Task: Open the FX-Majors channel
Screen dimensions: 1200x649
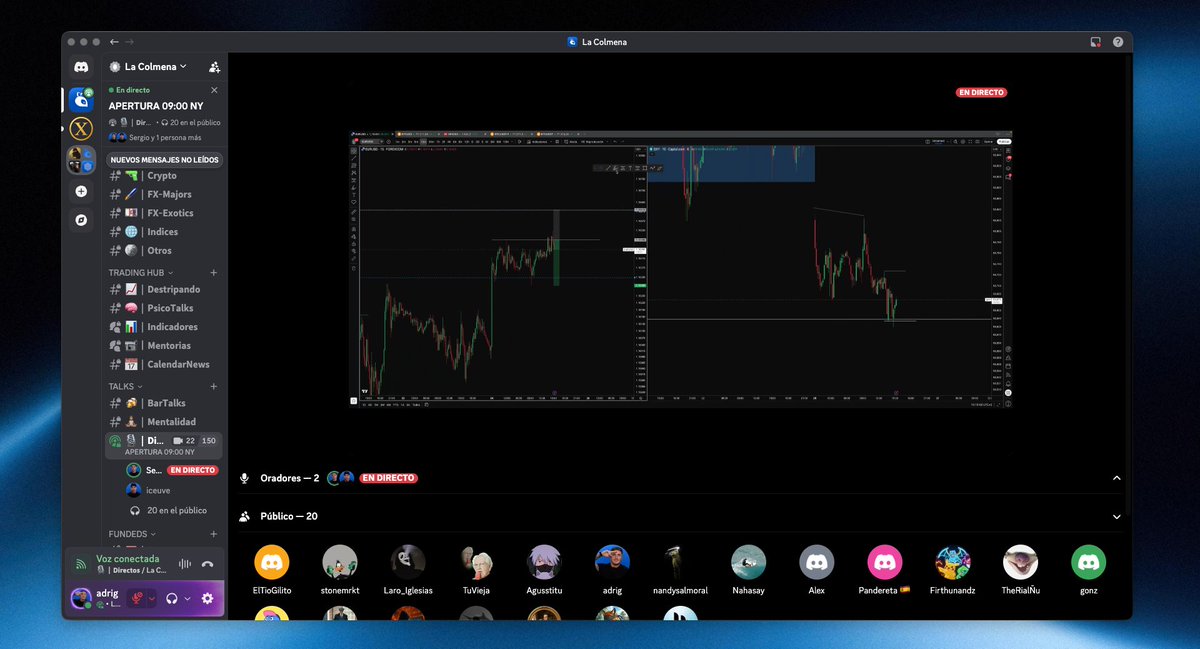Action: click(164, 194)
